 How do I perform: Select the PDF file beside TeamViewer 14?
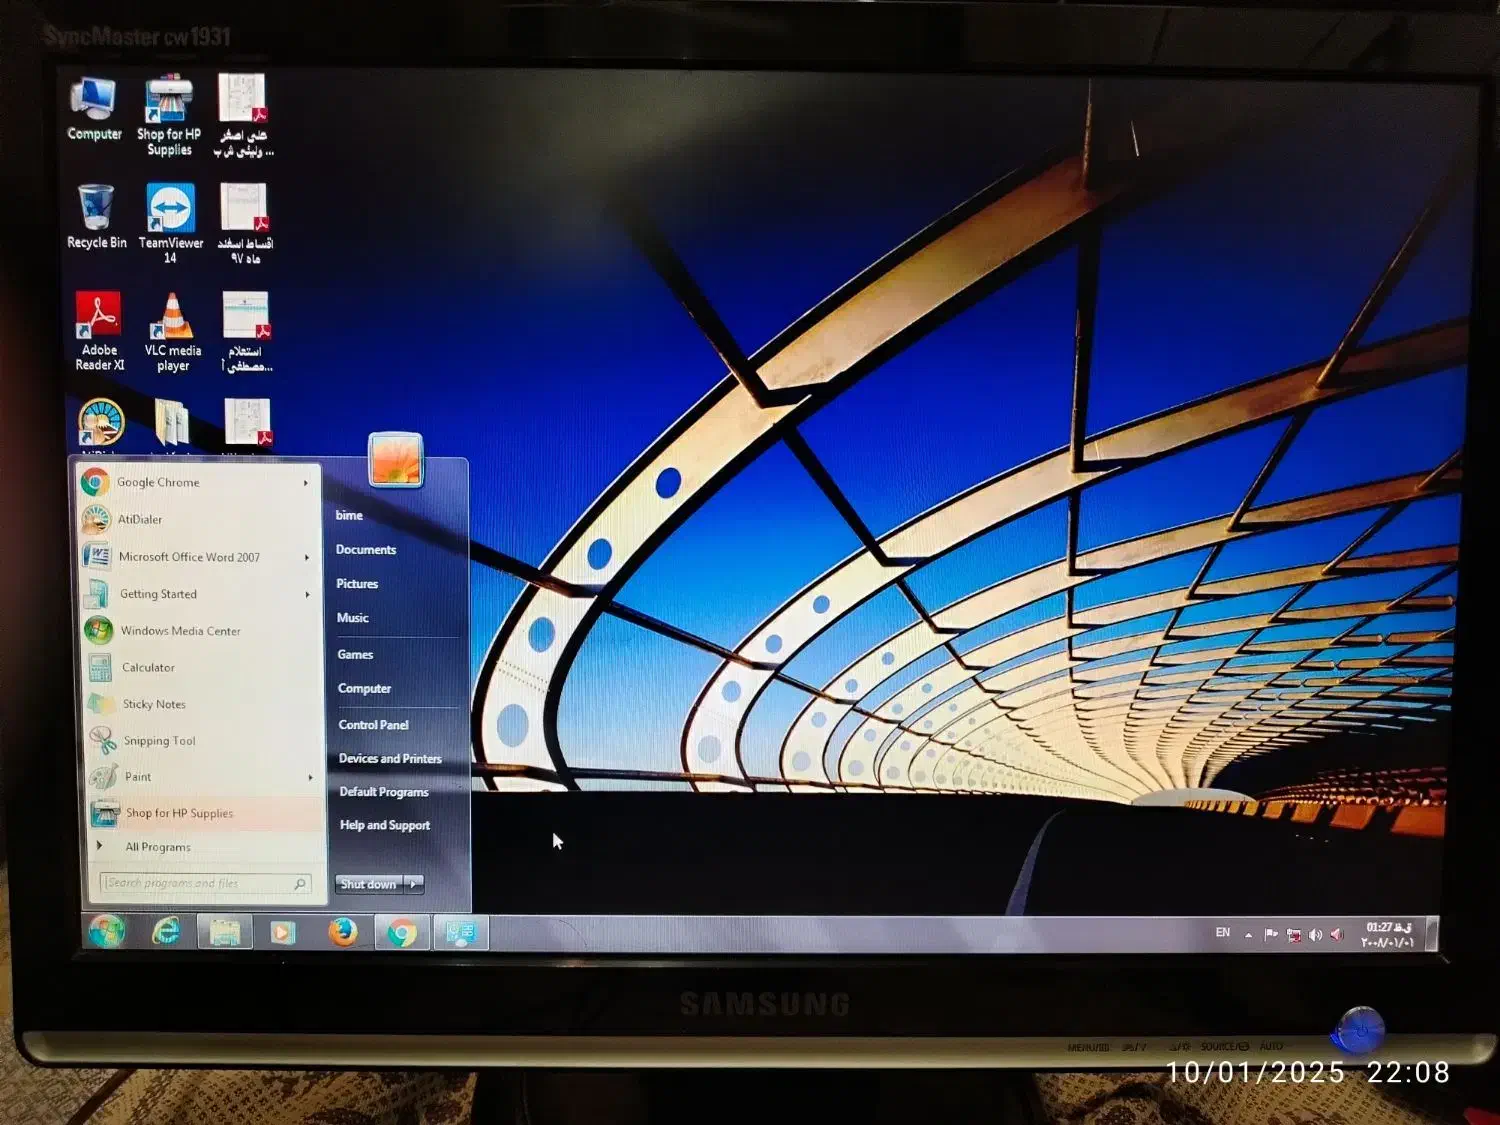click(244, 223)
